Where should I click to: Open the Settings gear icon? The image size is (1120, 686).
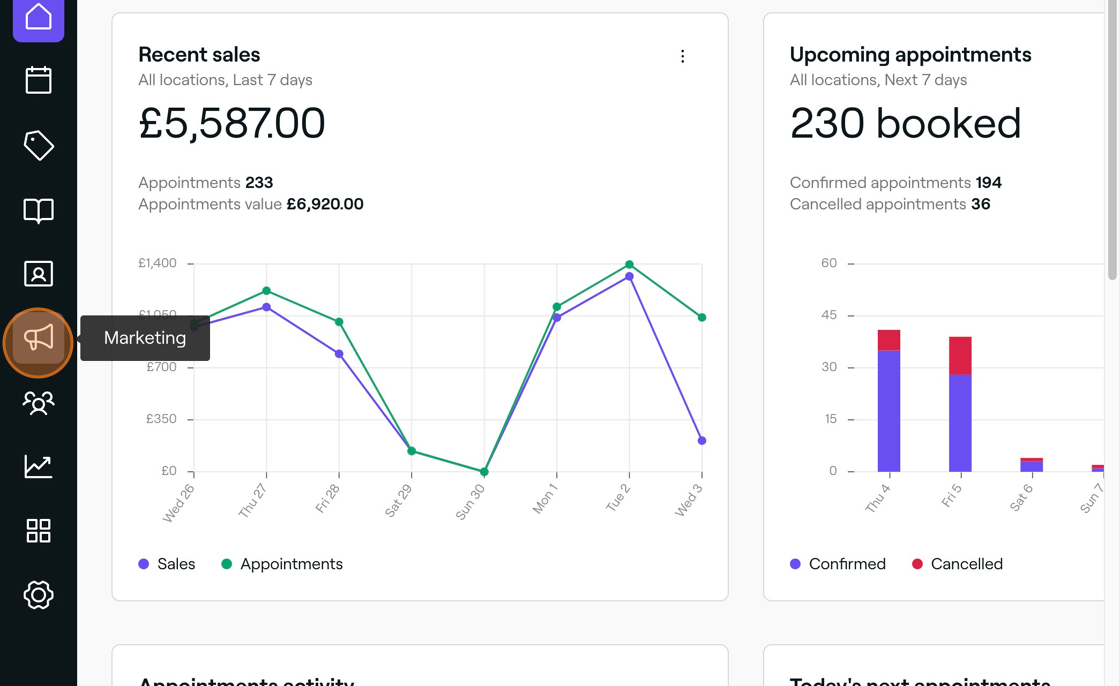click(x=39, y=595)
